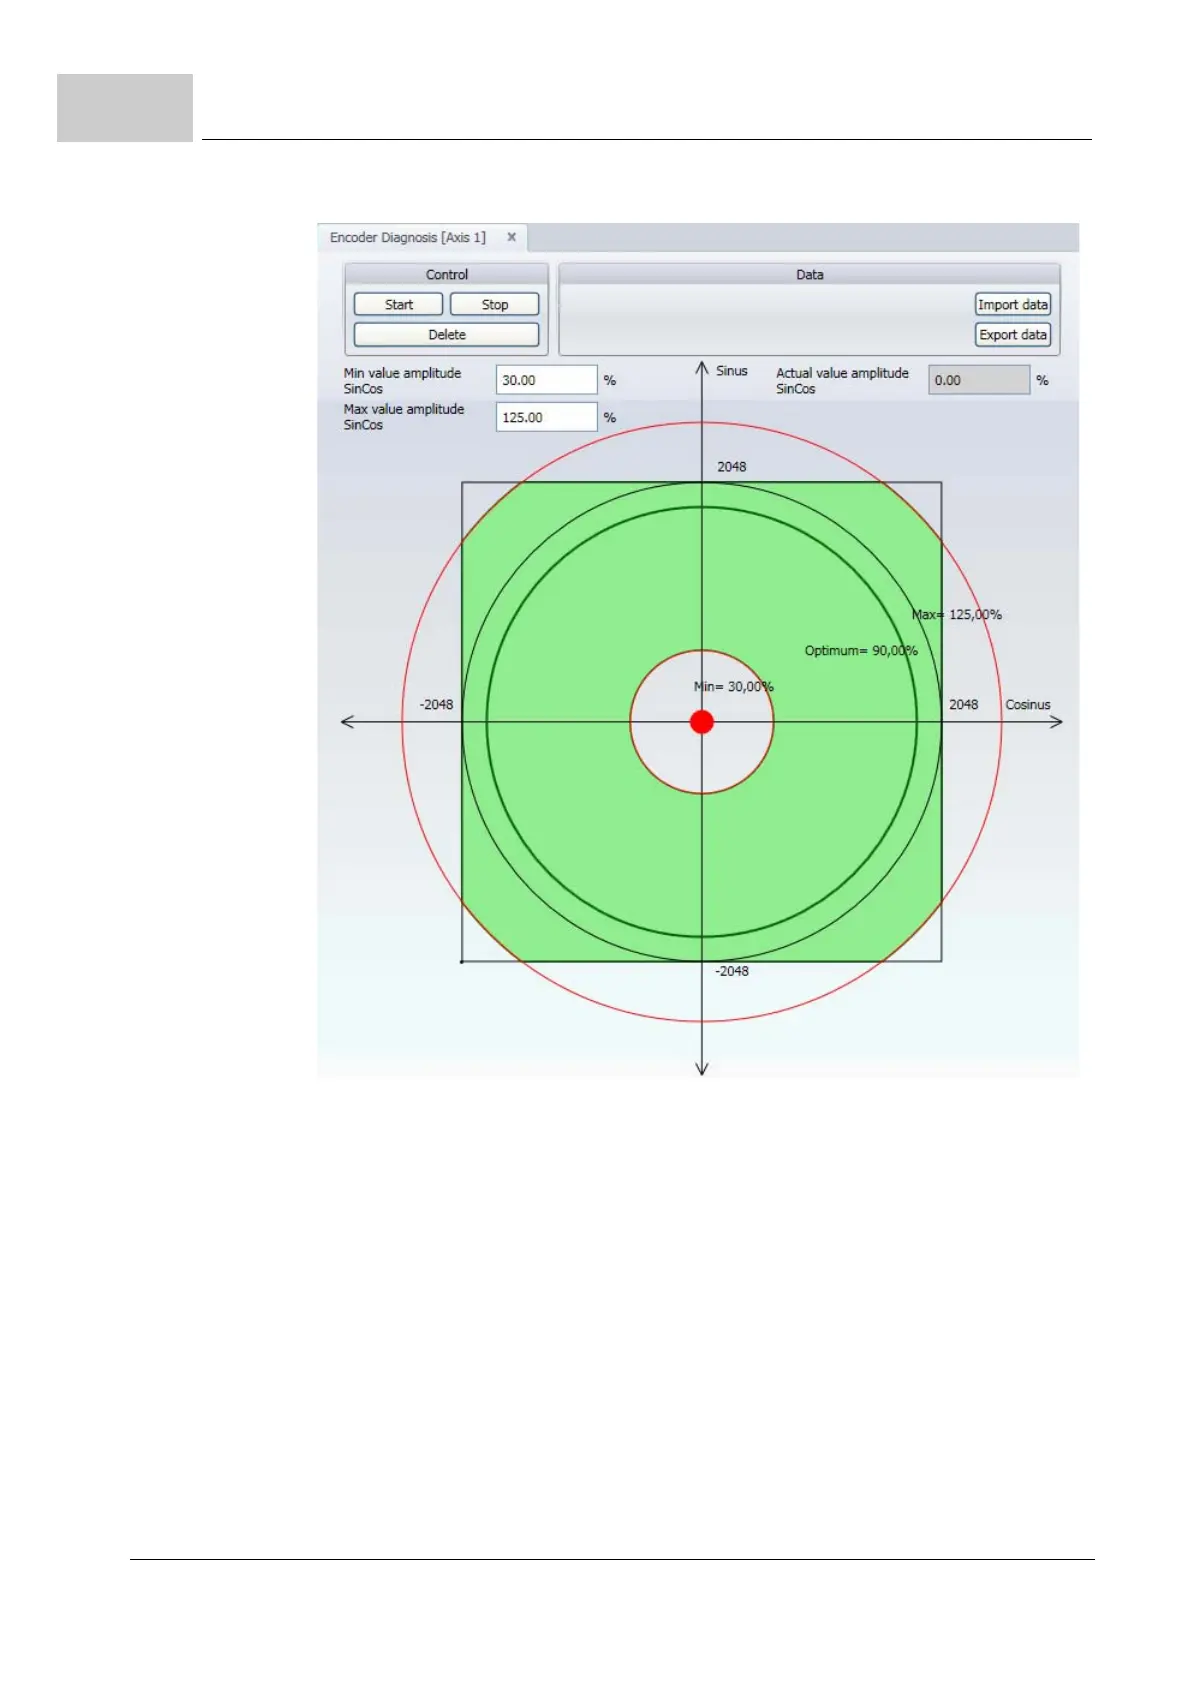
Task: Click the red center point marker
Action: point(702,722)
